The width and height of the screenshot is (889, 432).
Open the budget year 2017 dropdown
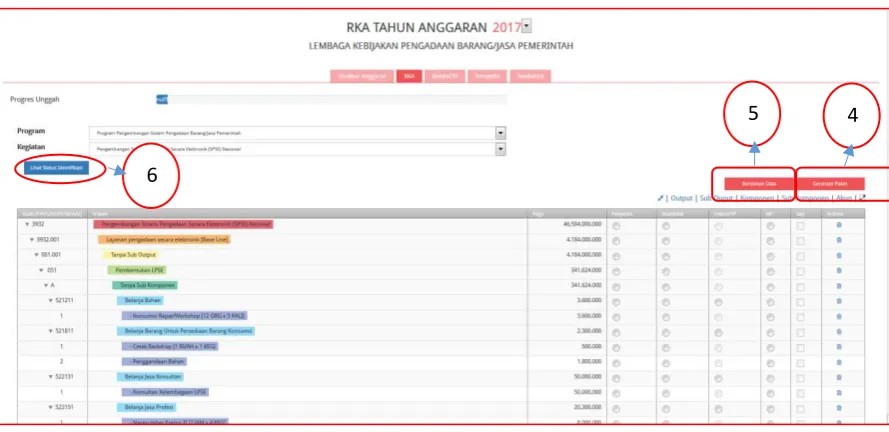pyautogui.click(x=527, y=26)
